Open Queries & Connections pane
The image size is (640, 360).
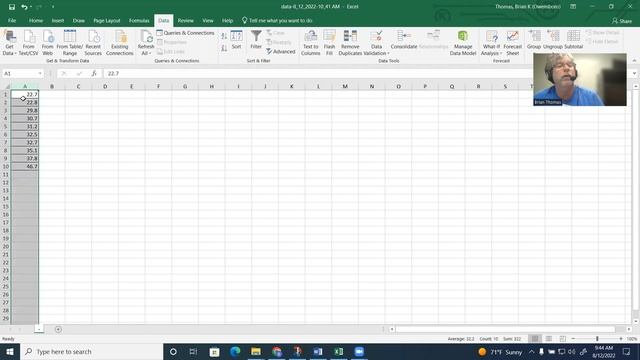click(185, 33)
